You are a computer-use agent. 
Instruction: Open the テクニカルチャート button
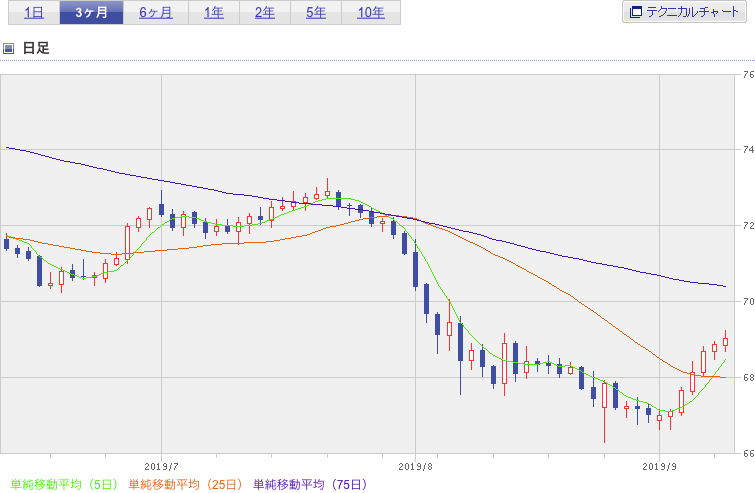coord(684,12)
